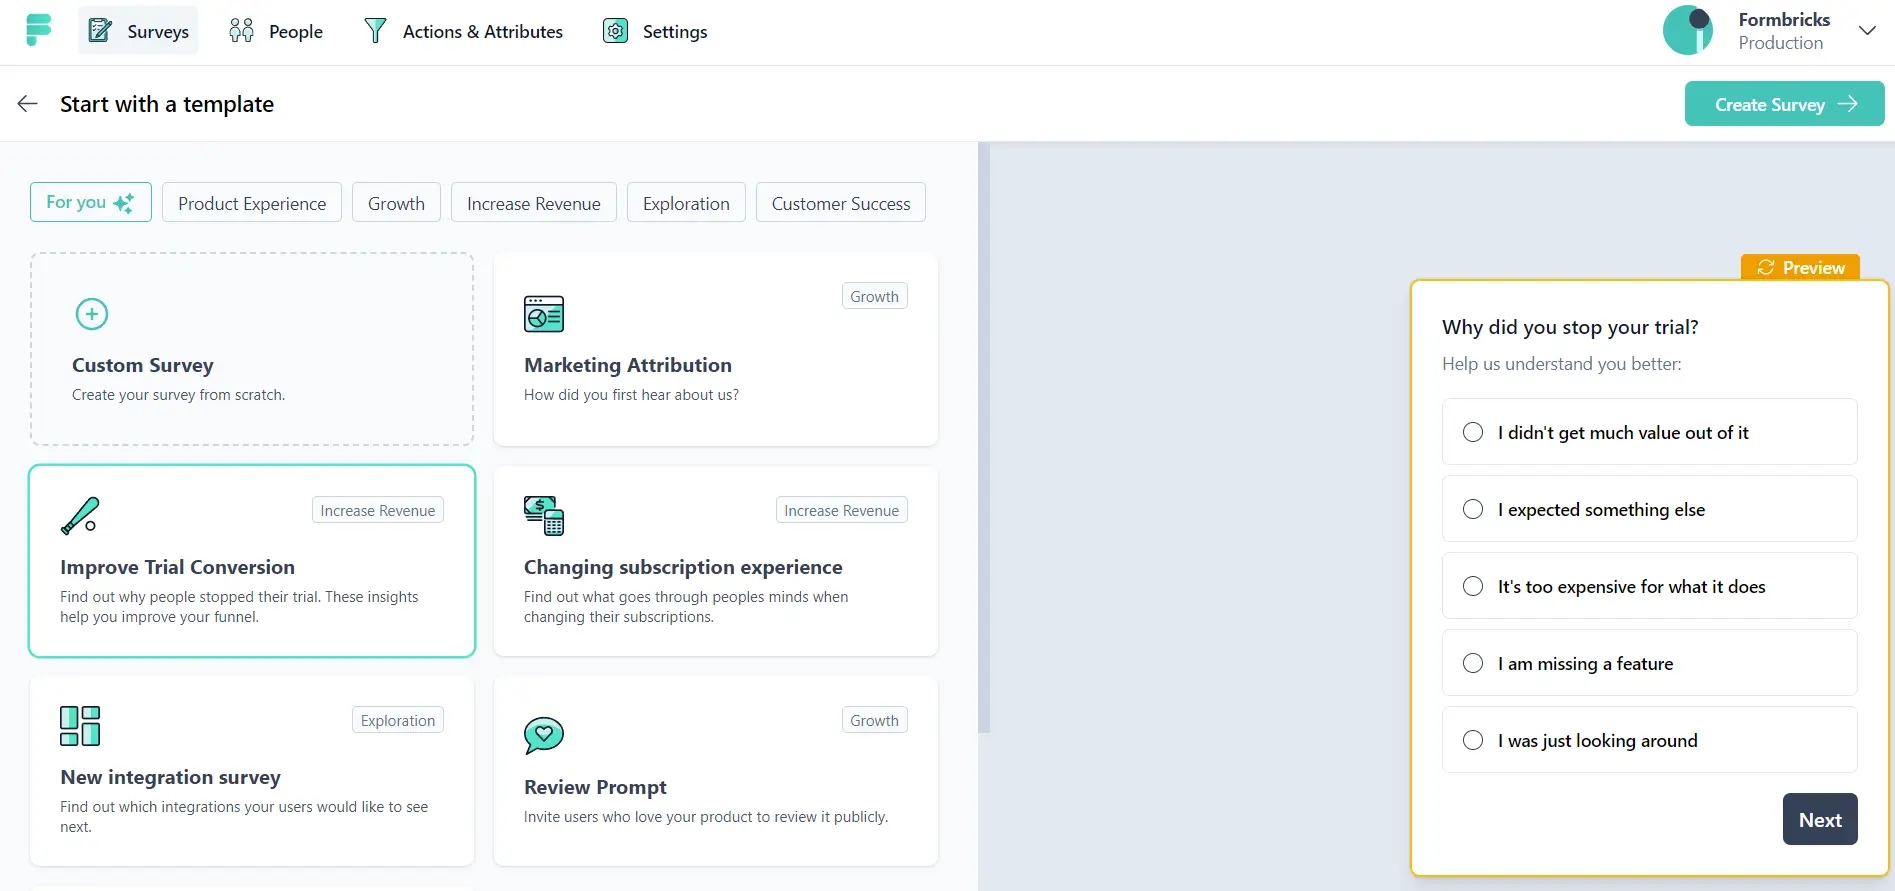Click "Why did you stop your trial?" heading

1570,327
